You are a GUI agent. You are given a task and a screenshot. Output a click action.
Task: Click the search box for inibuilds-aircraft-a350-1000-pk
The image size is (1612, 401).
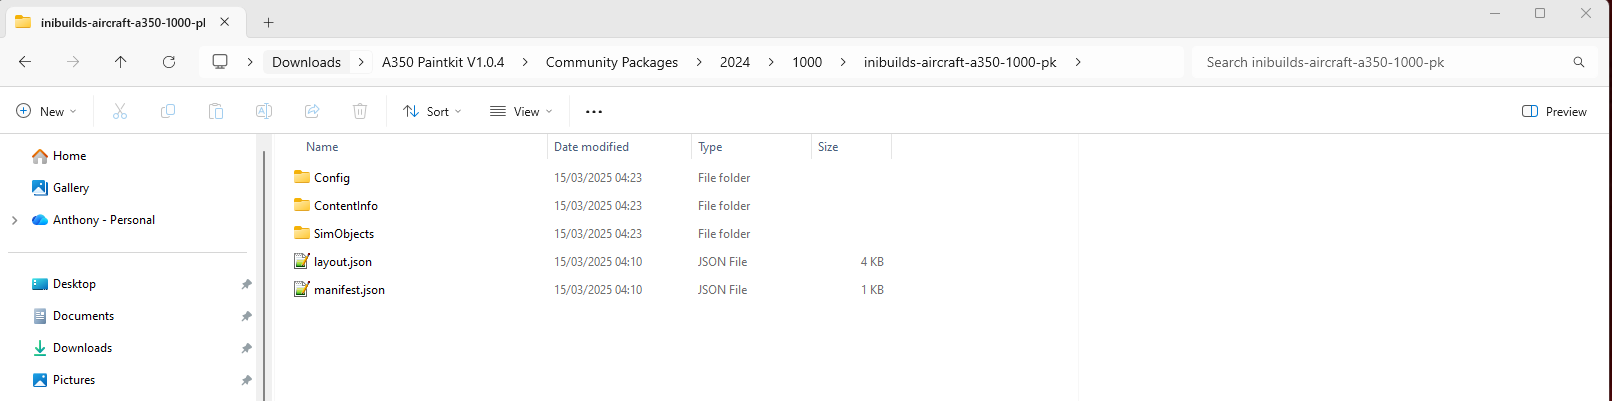[x=1380, y=62]
